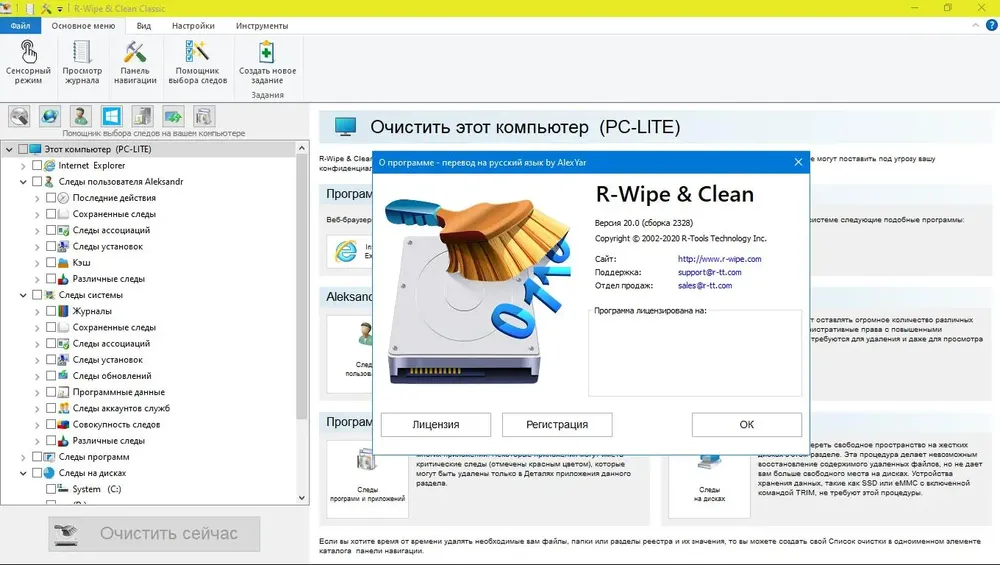Screen dimensions: 1000x565
Task: Click the licensed-to text box
Action: pos(695,353)
